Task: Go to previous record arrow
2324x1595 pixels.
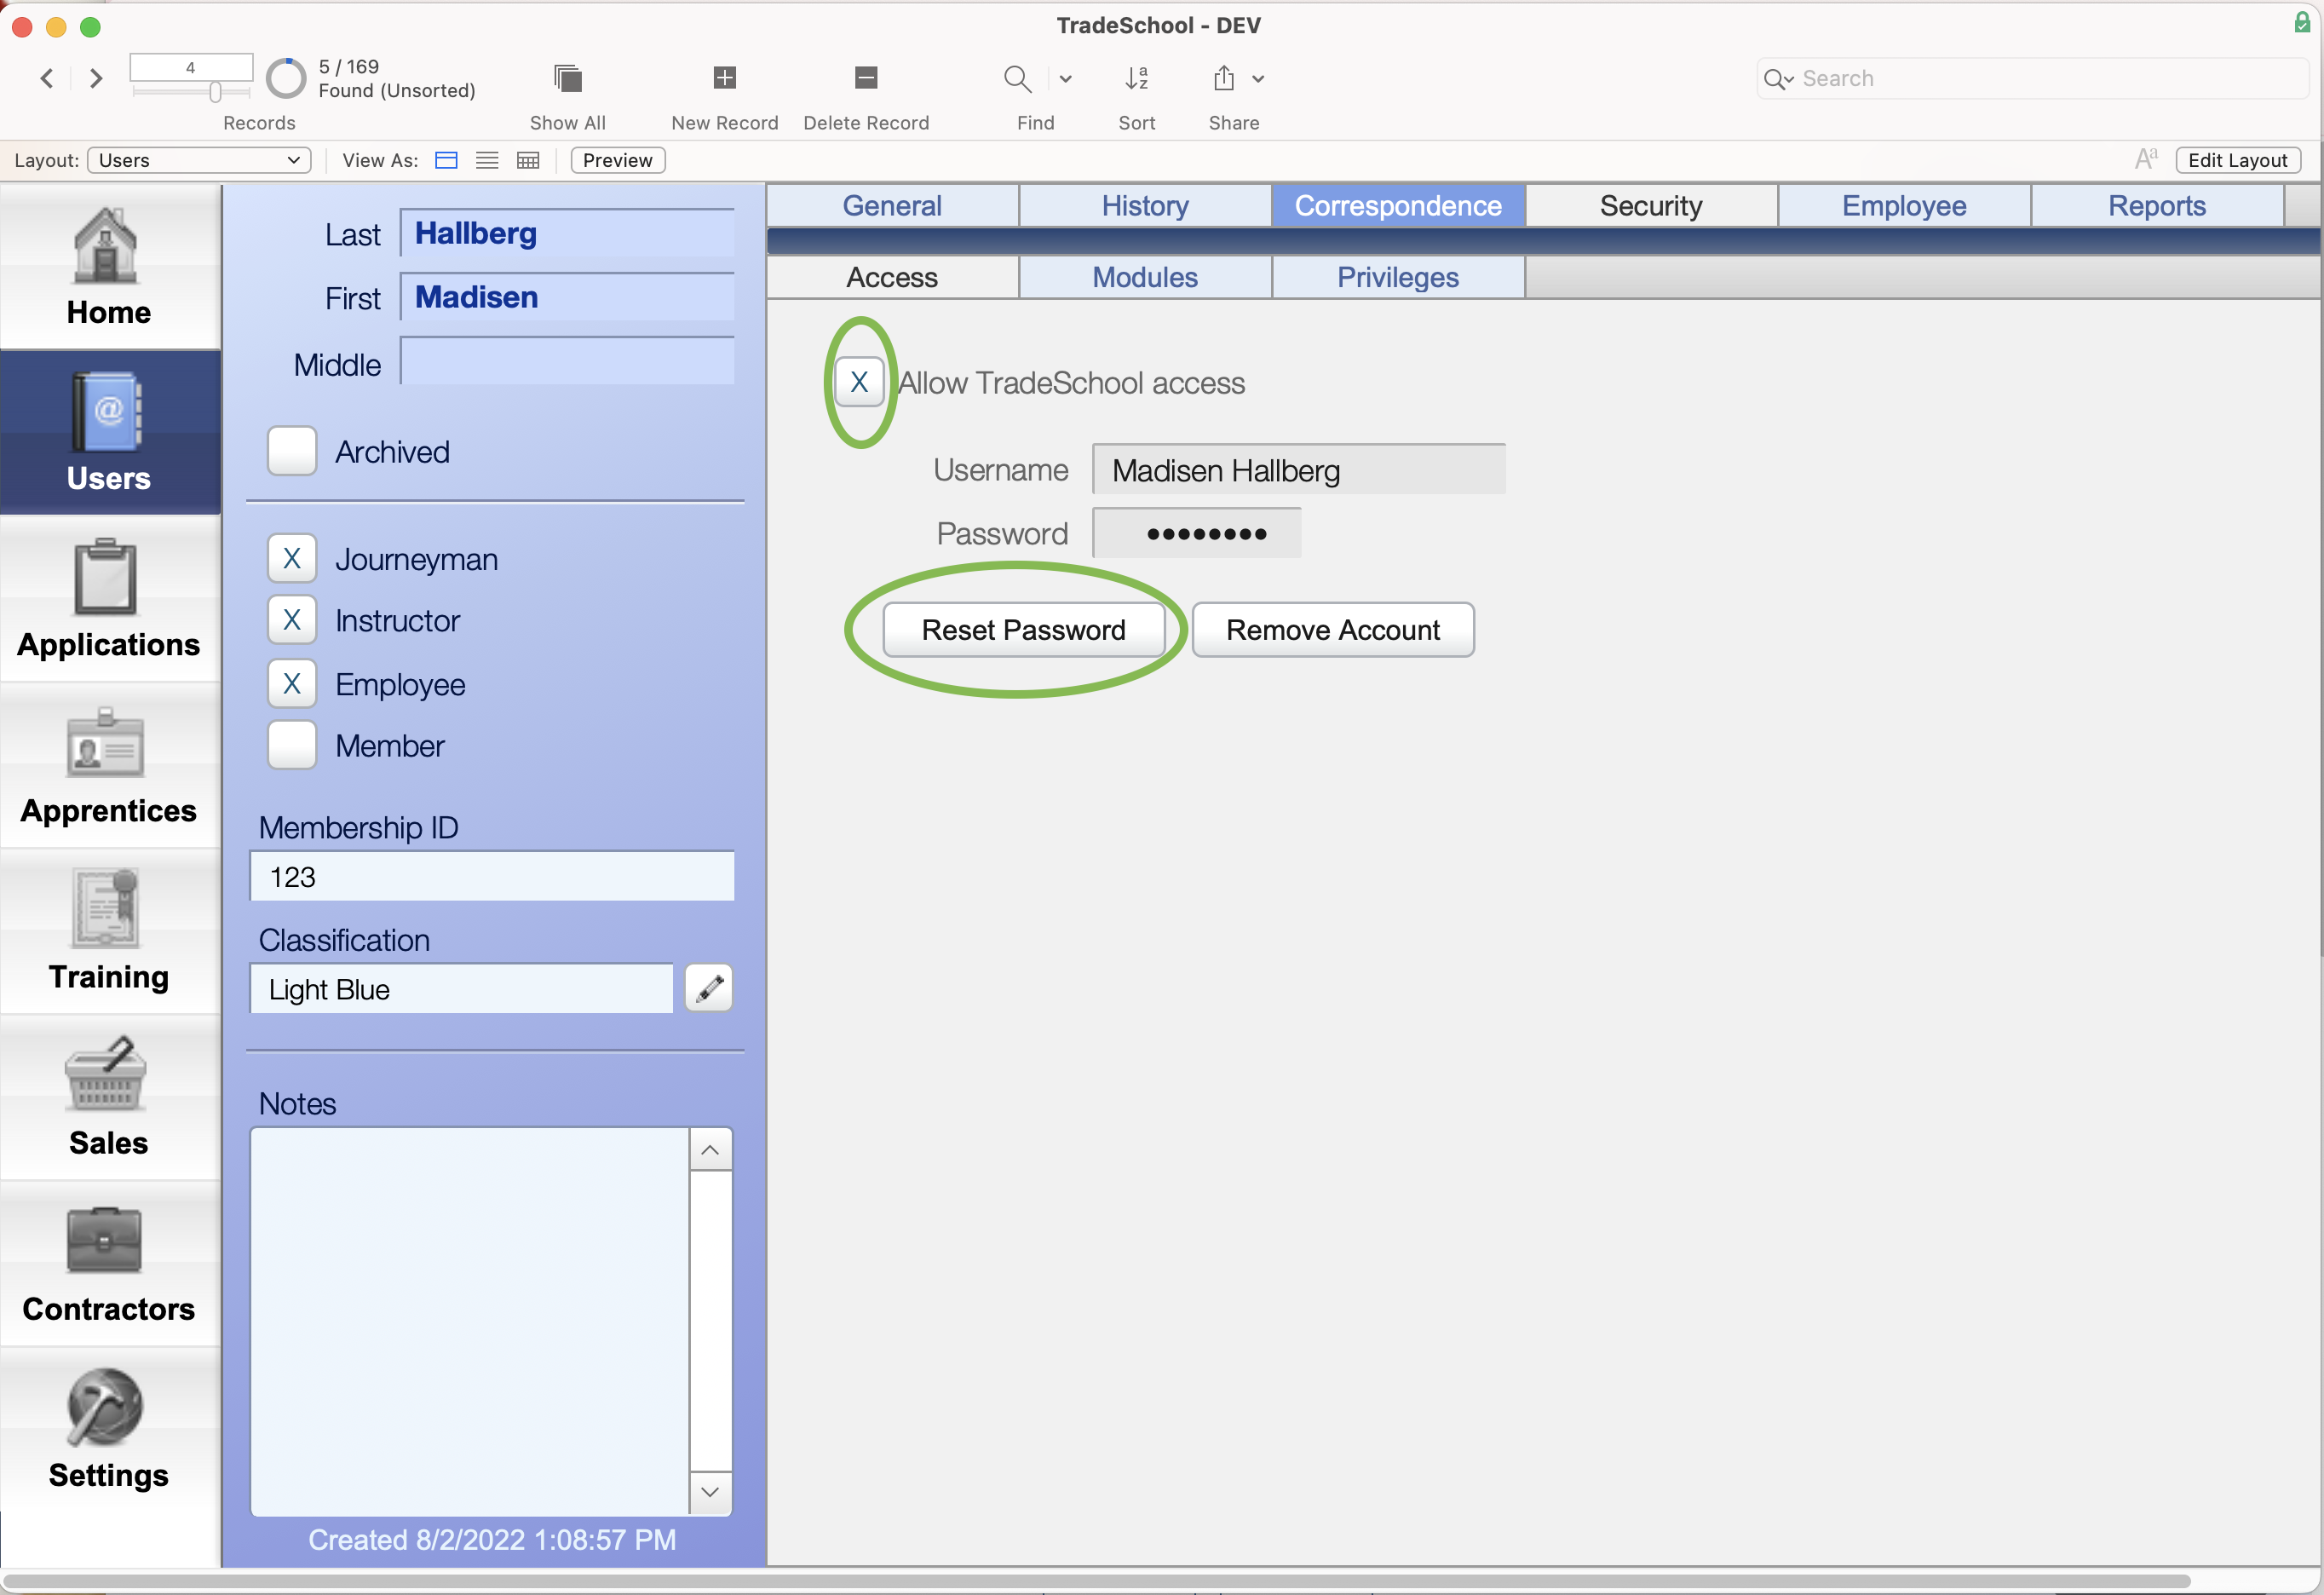Action: pyautogui.click(x=47, y=78)
